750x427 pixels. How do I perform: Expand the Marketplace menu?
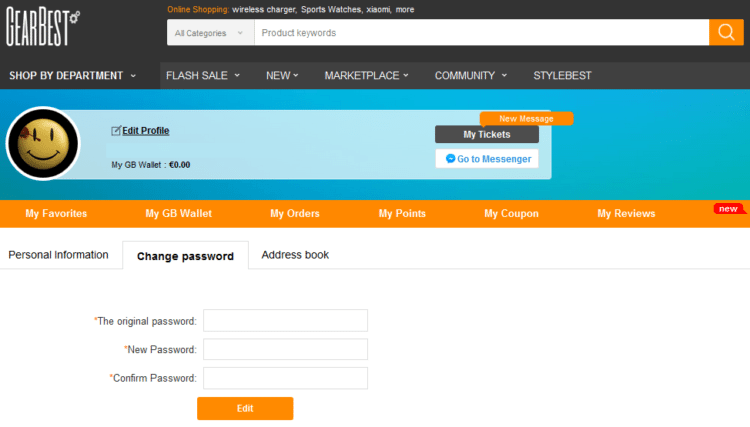click(x=366, y=76)
